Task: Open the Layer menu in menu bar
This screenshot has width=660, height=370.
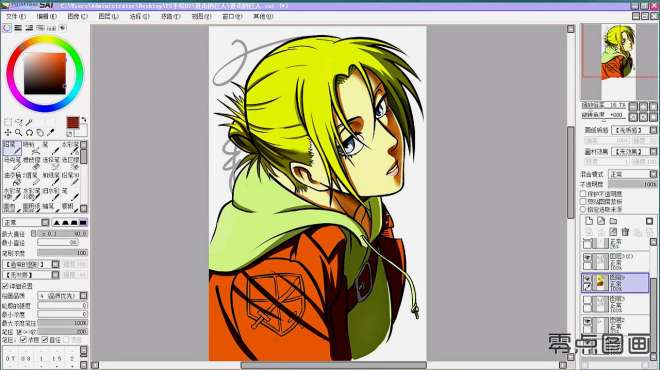Action: point(108,16)
